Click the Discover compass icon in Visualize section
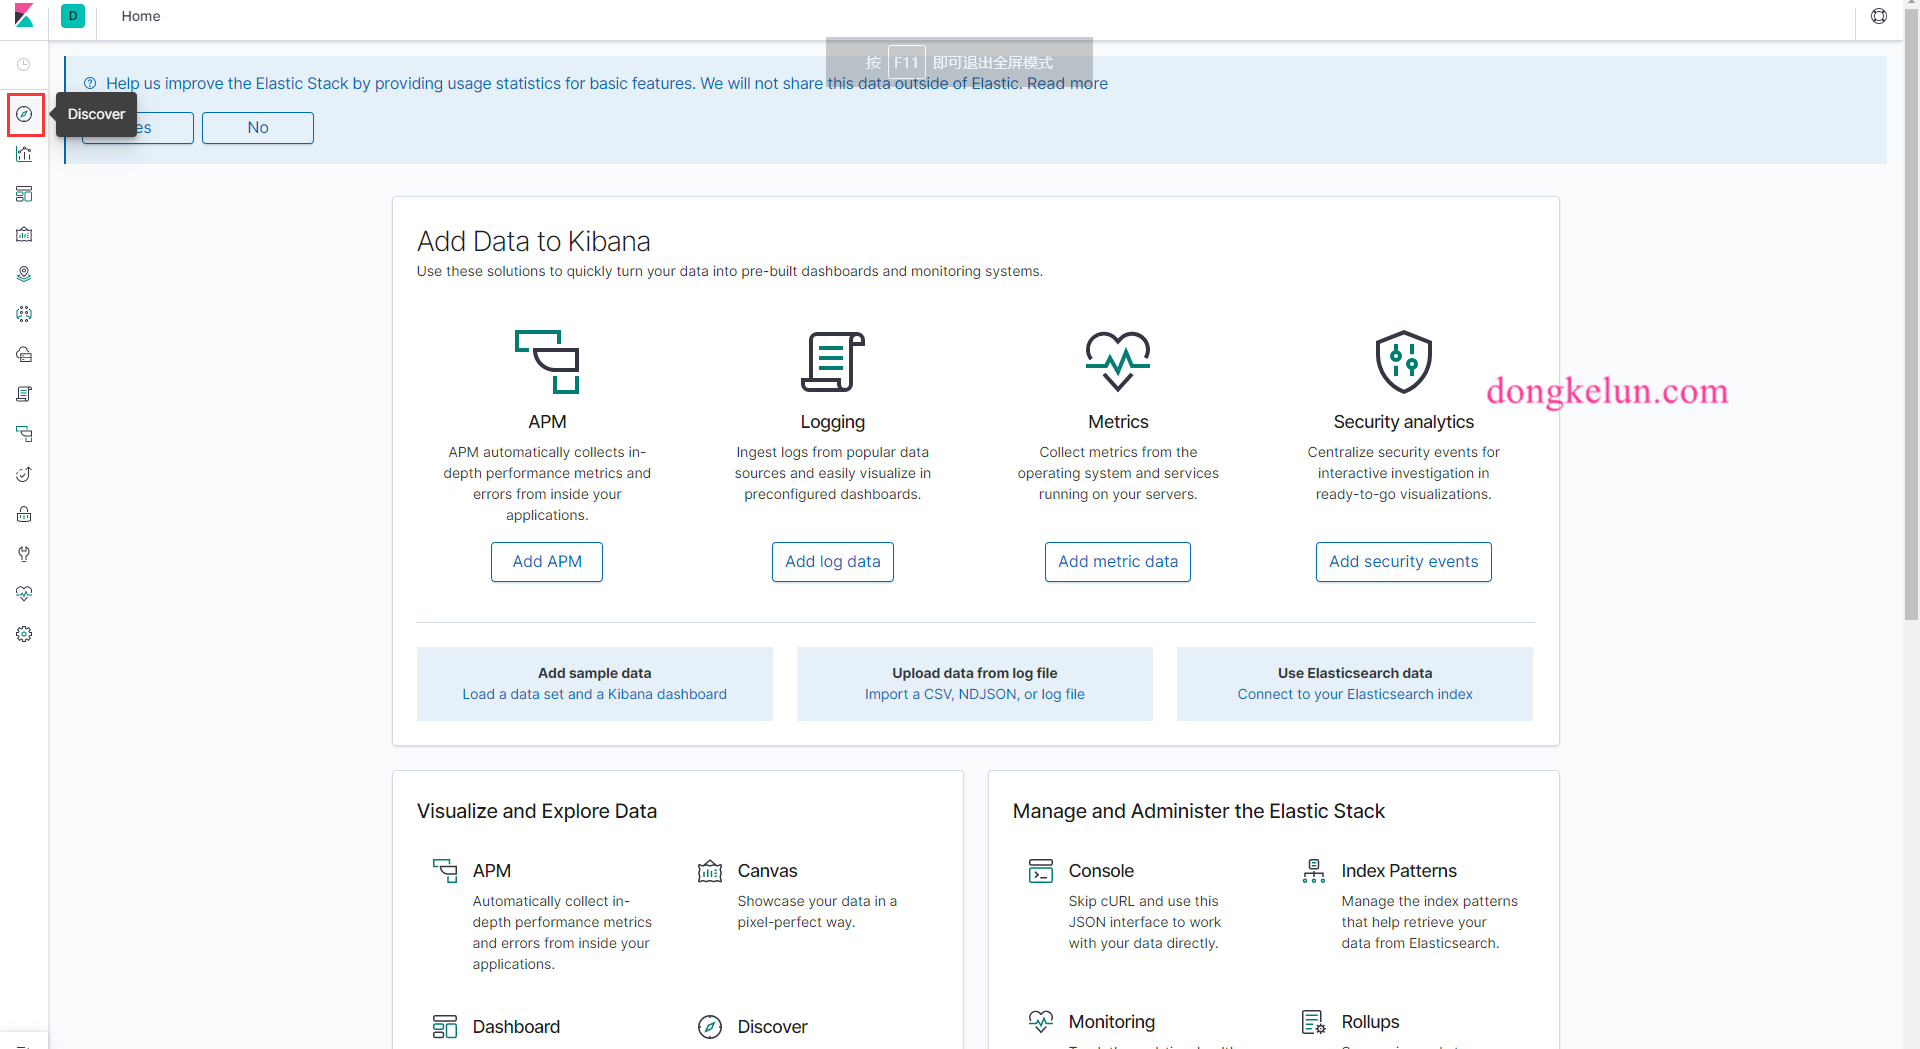Viewport: 1920px width, 1049px height. tap(710, 1027)
